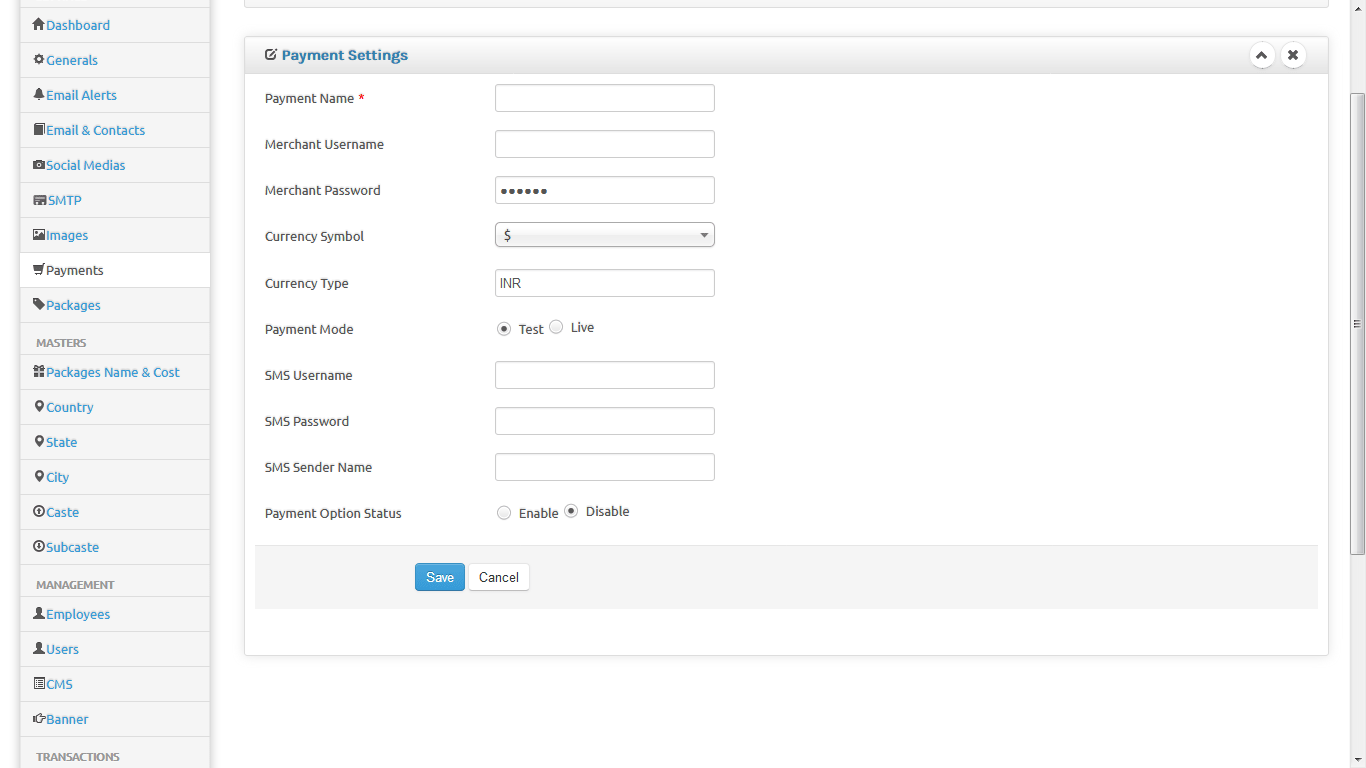Click the Employees user icon

tap(39, 613)
